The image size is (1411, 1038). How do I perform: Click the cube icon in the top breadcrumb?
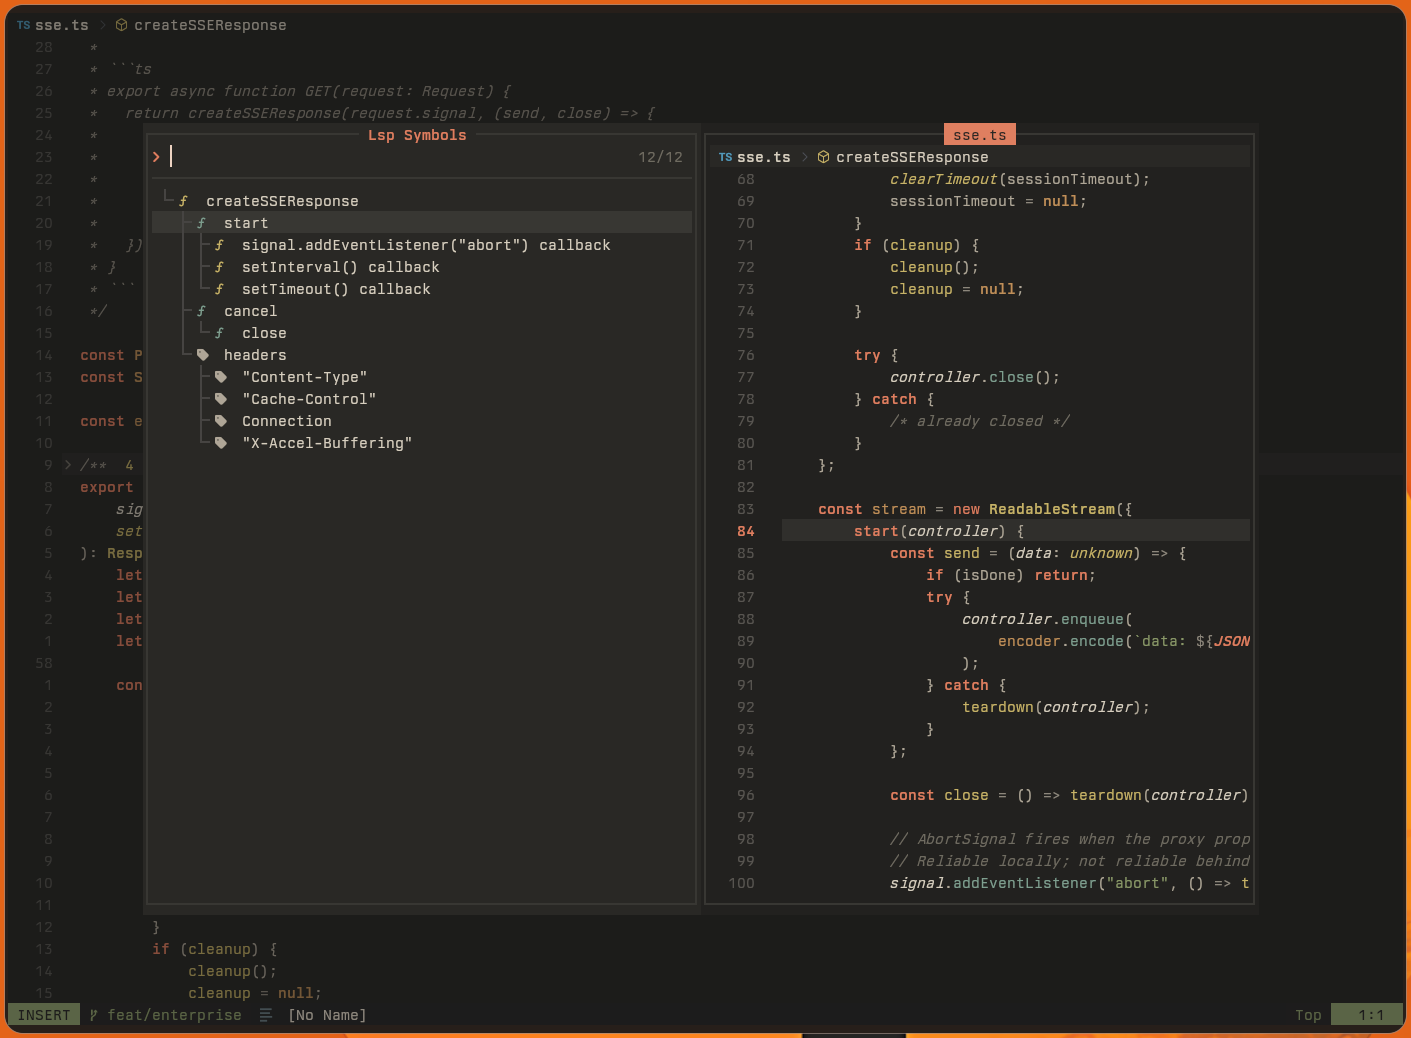point(121,25)
